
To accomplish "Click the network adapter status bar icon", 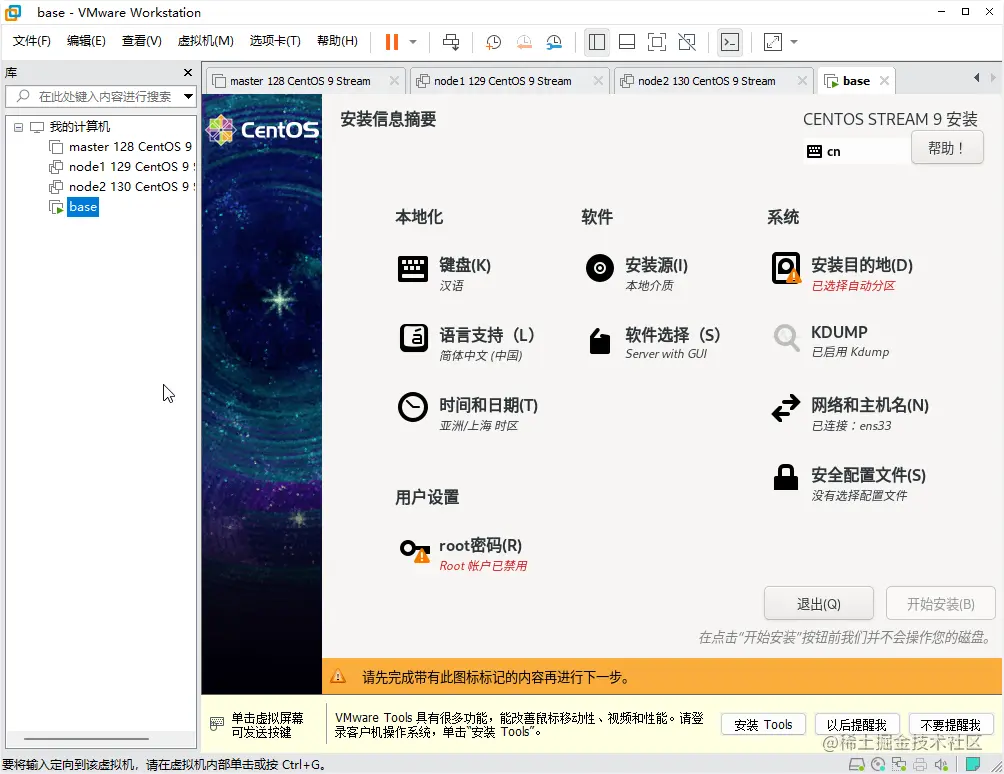I will click(899, 764).
